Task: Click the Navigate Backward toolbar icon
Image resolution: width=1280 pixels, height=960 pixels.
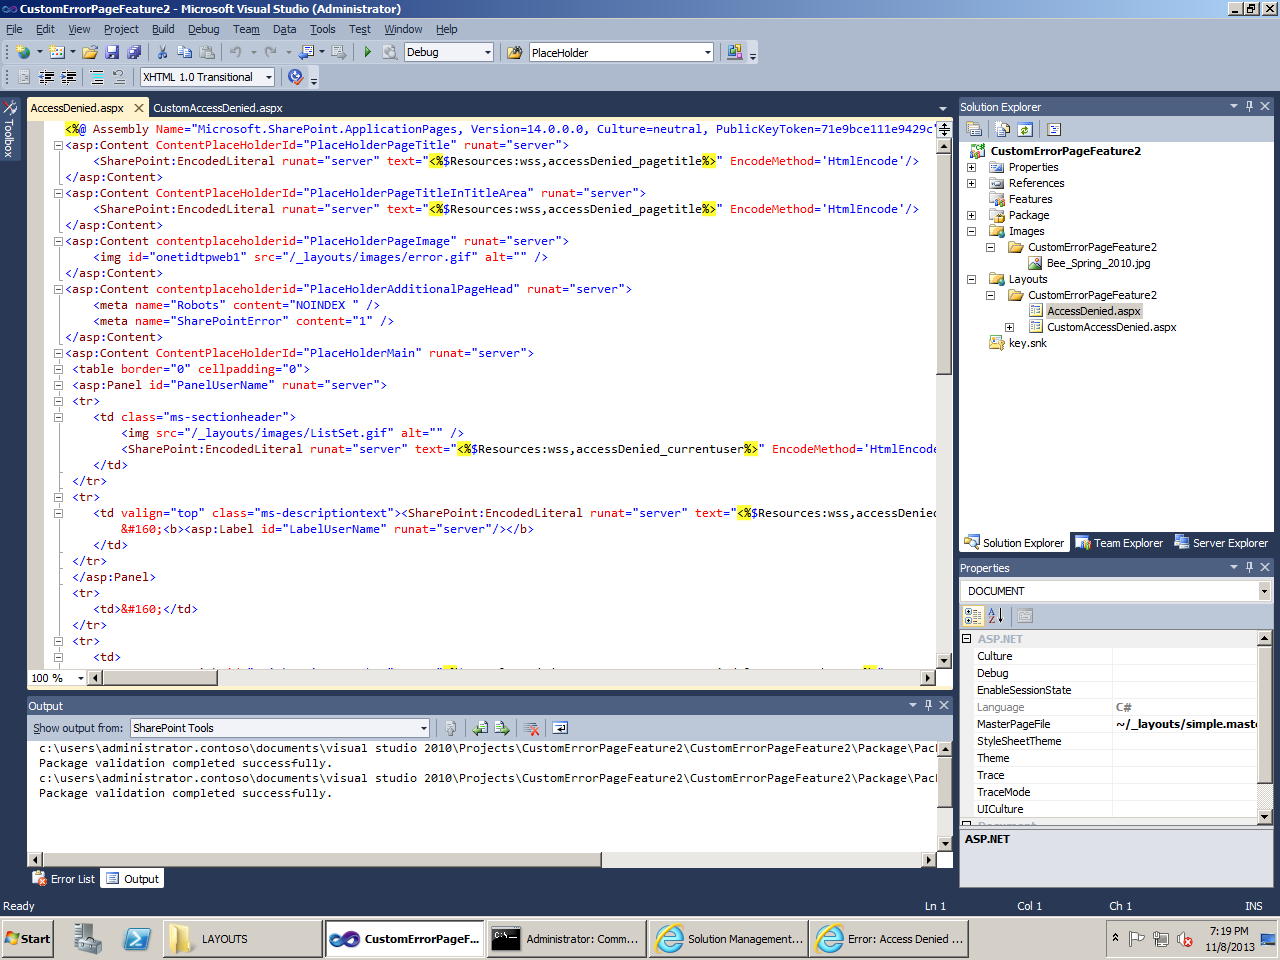Action: [307, 52]
